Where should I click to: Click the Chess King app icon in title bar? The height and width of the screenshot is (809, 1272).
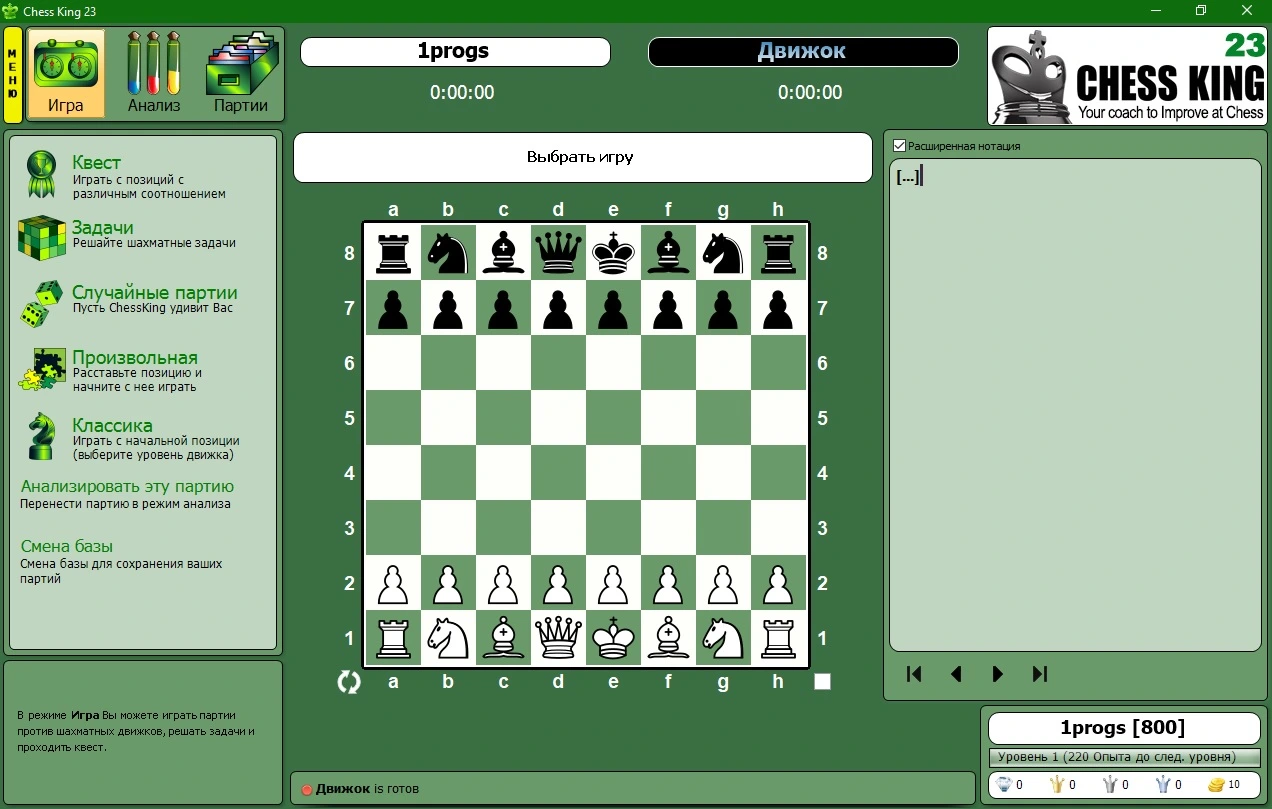[10, 10]
